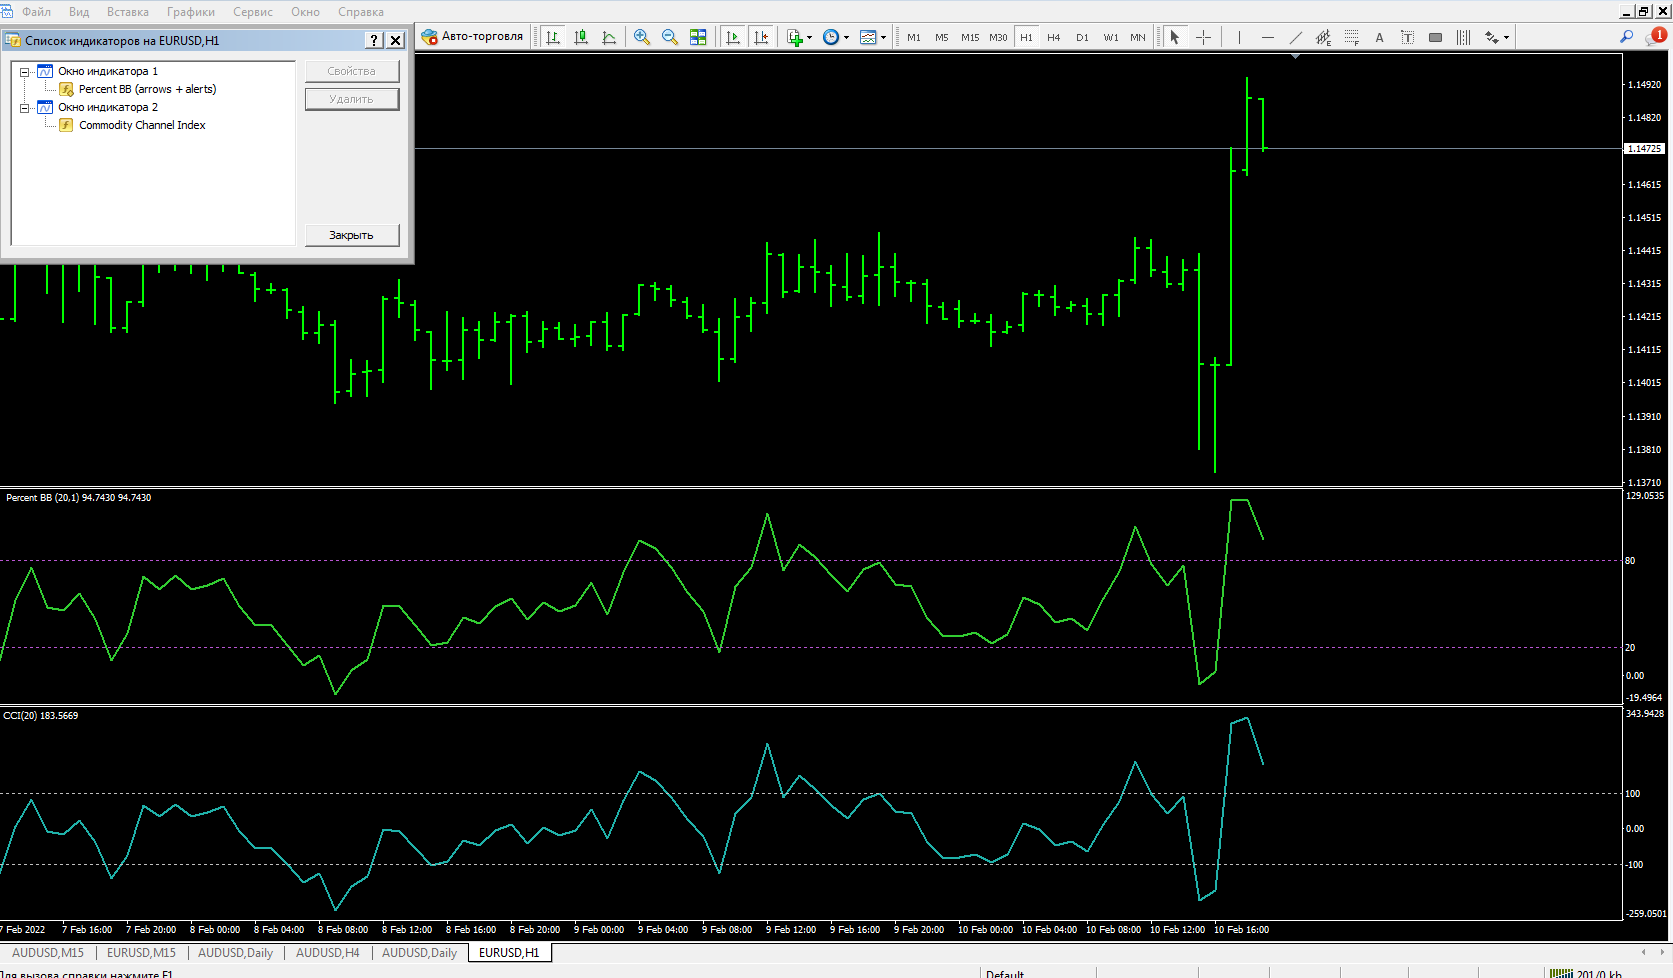This screenshot has width=1673, height=978.
Task: Select the cycle lines tool
Action: [1463, 37]
